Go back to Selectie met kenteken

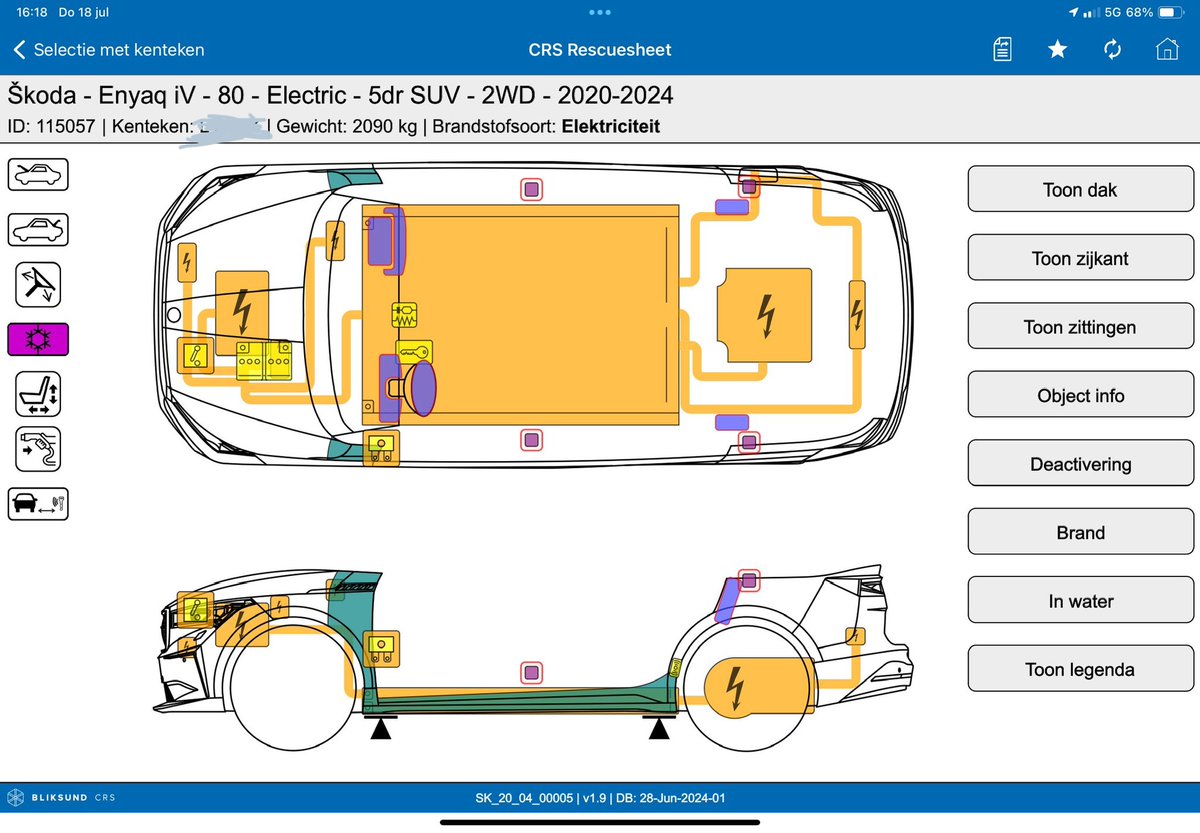108,49
